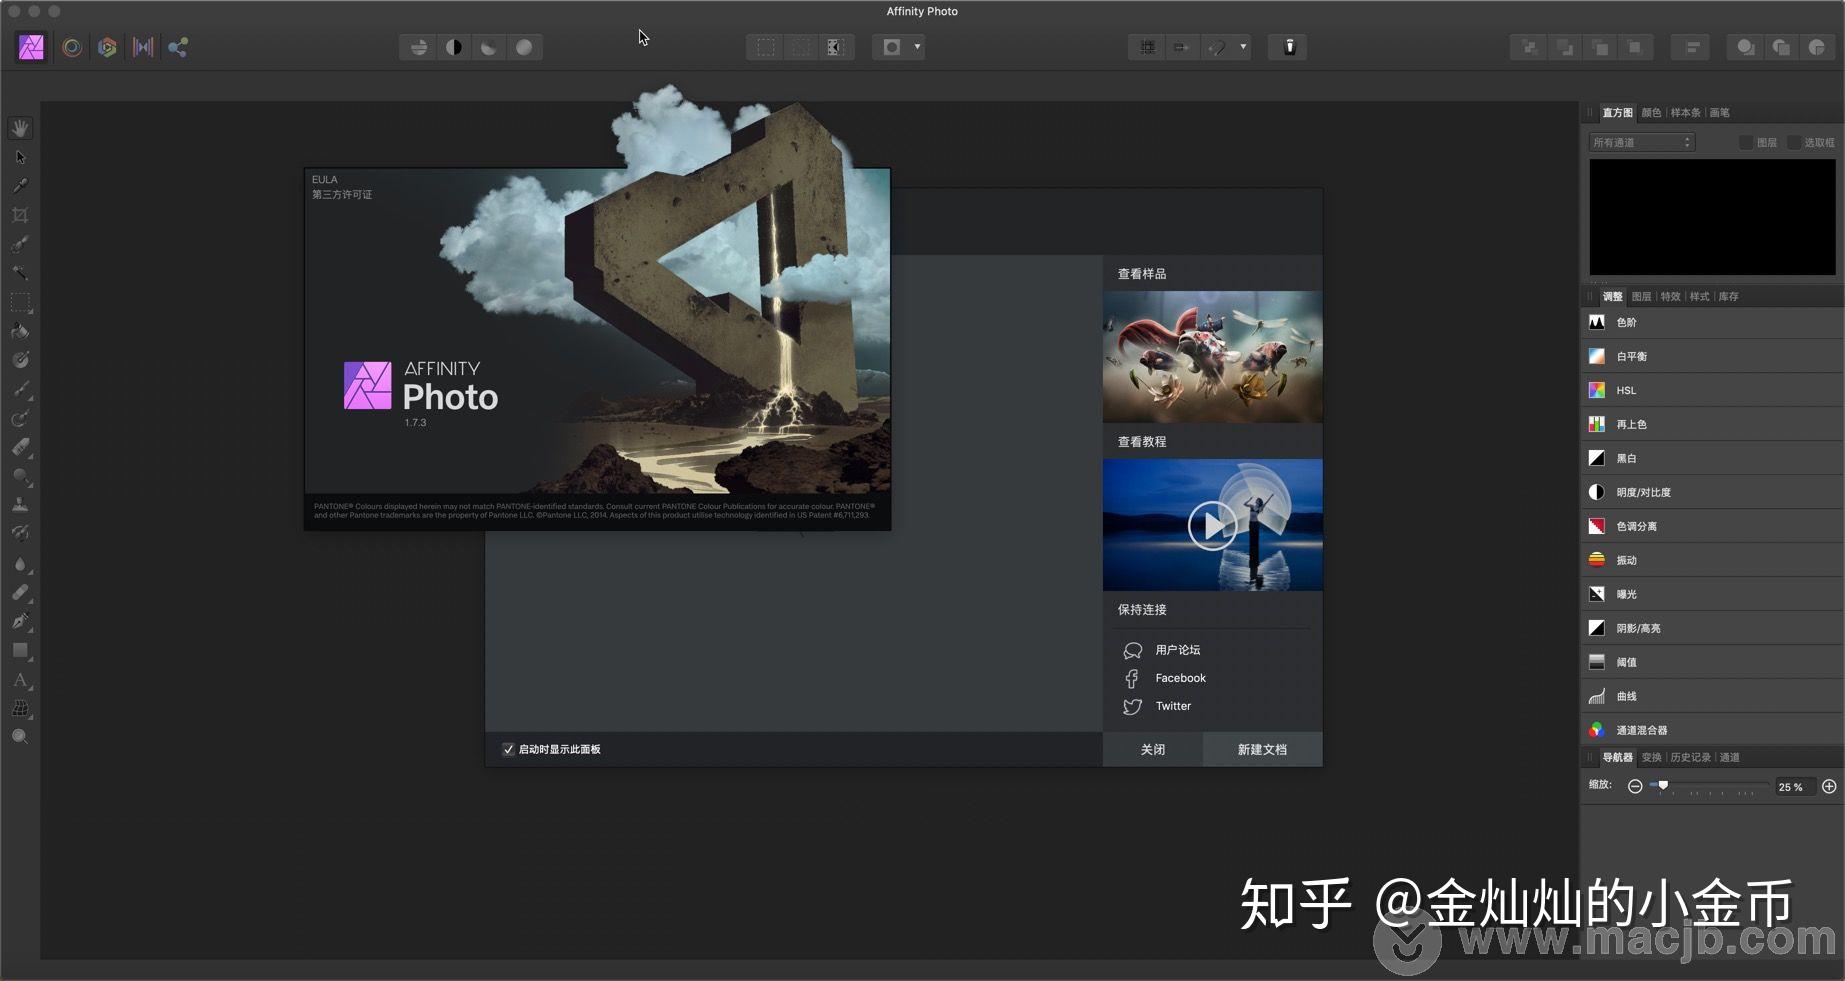The height and width of the screenshot is (981, 1845).
Task: Click the Invert Selection toolbar icon
Action: (x=835, y=47)
